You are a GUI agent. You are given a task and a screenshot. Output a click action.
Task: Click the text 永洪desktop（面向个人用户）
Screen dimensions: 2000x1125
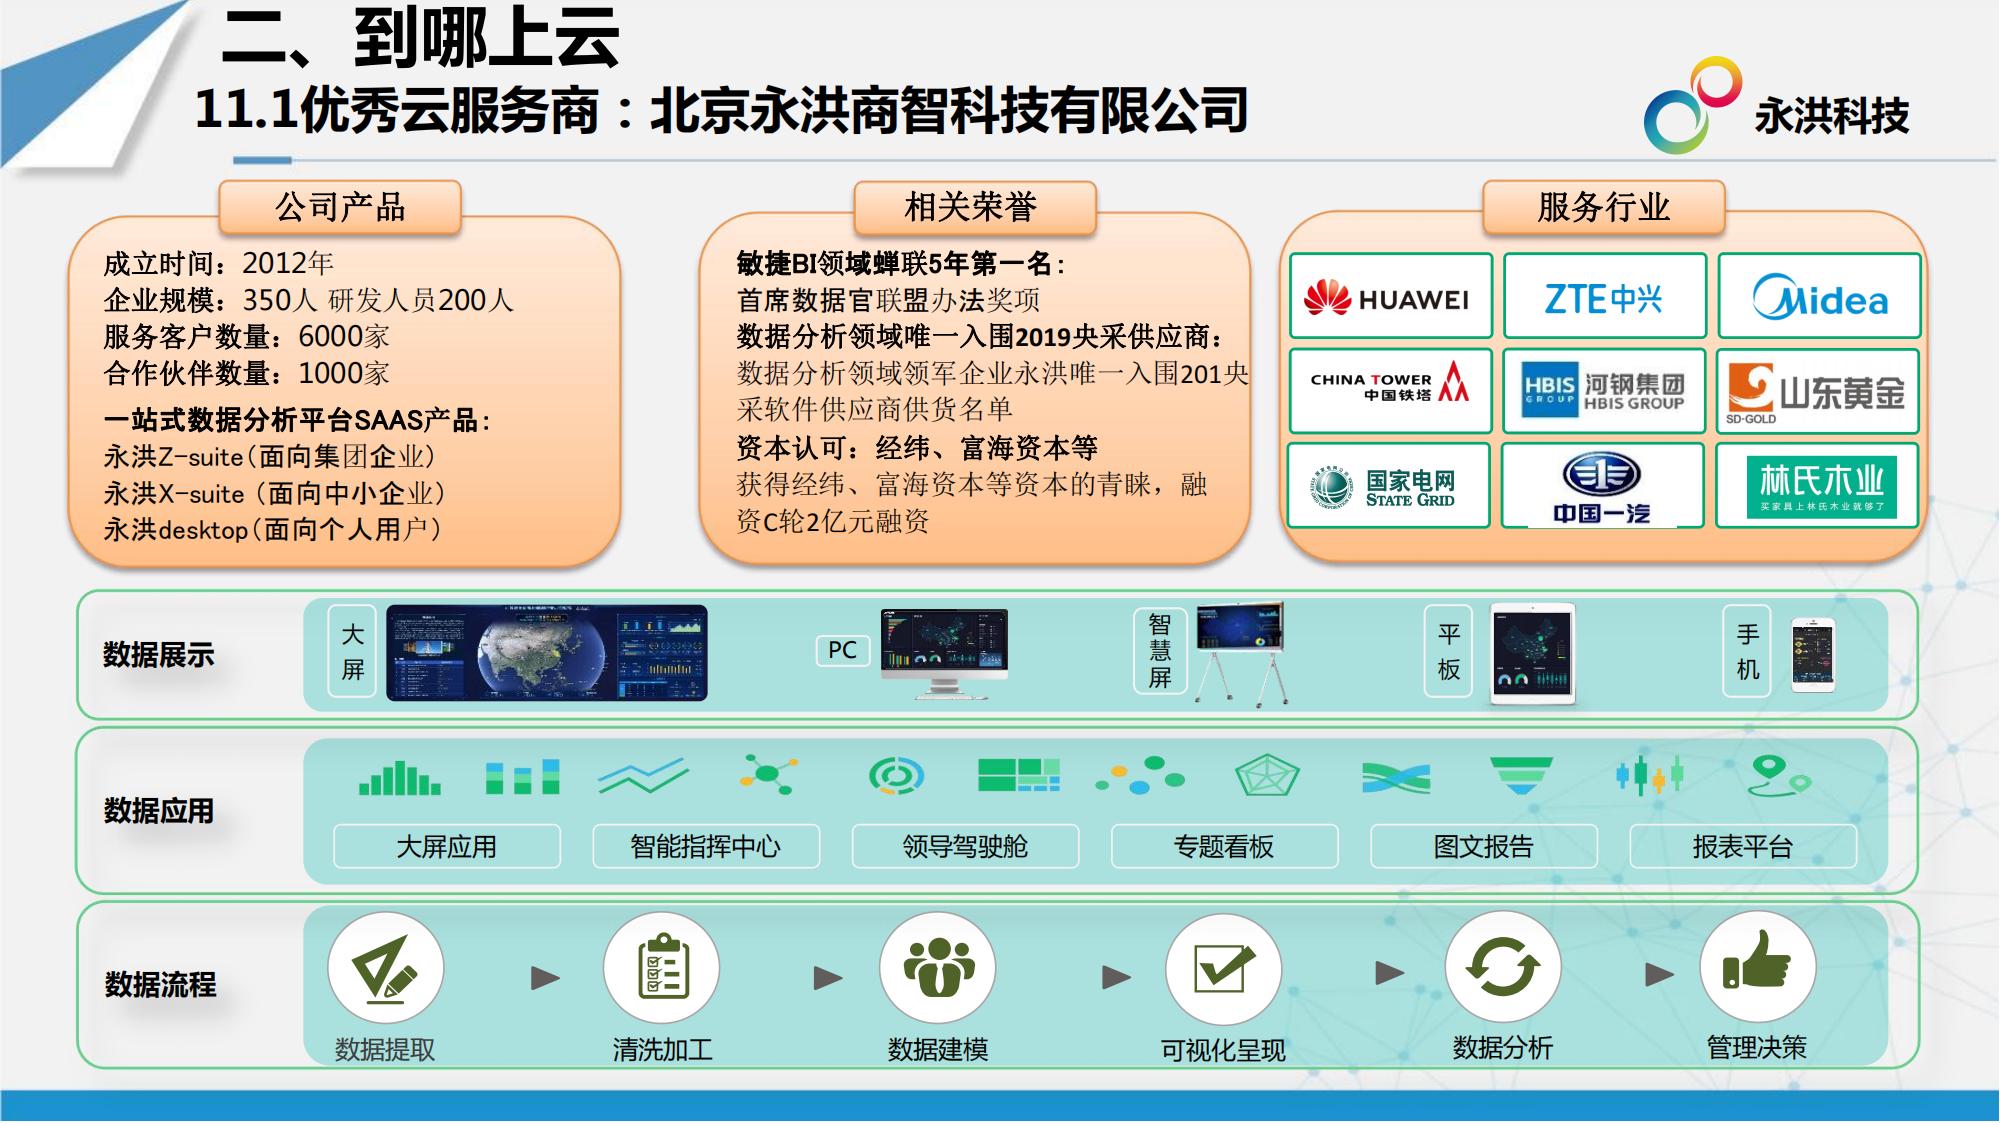(x=272, y=529)
